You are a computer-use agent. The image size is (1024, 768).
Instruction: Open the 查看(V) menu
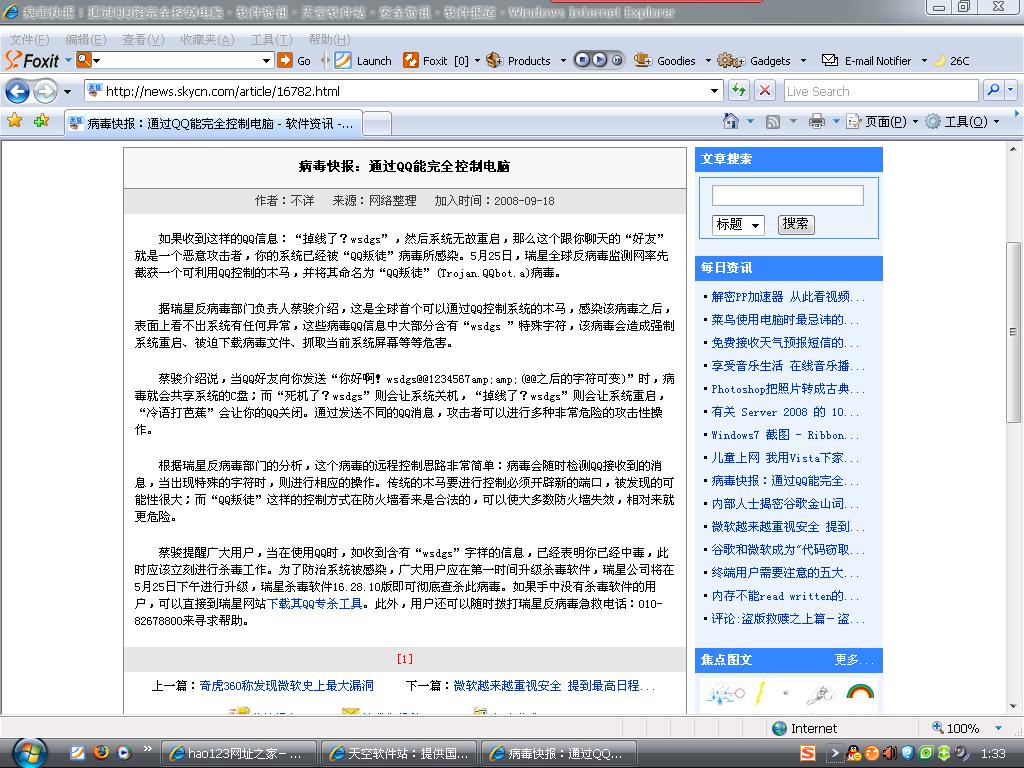[x=143, y=40]
